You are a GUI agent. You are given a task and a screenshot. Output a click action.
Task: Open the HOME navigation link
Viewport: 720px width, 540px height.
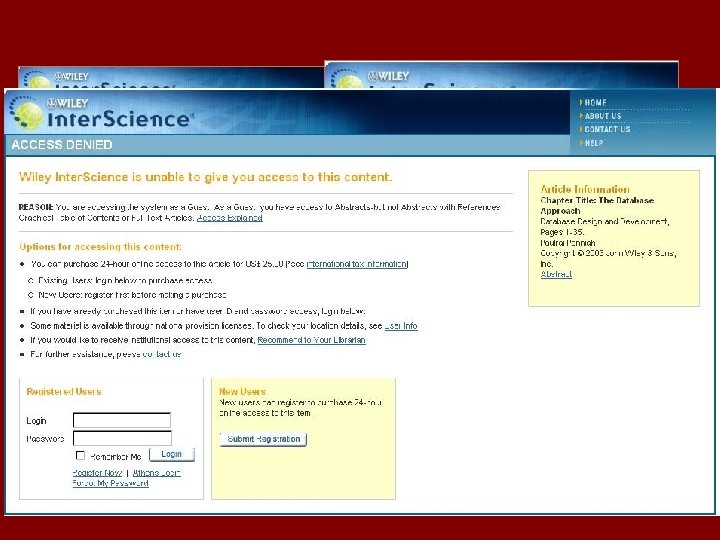596,102
